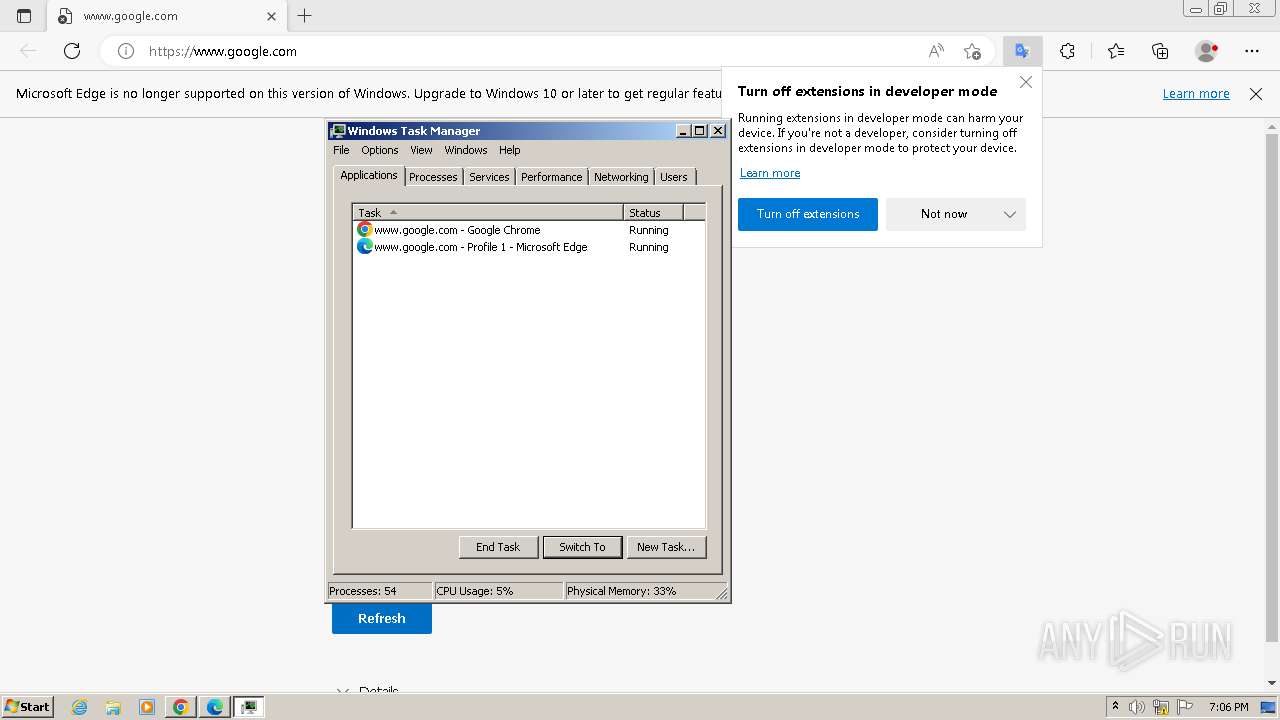View site information icon in address bar
The width and height of the screenshot is (1280, 720).
coord(126,51)
